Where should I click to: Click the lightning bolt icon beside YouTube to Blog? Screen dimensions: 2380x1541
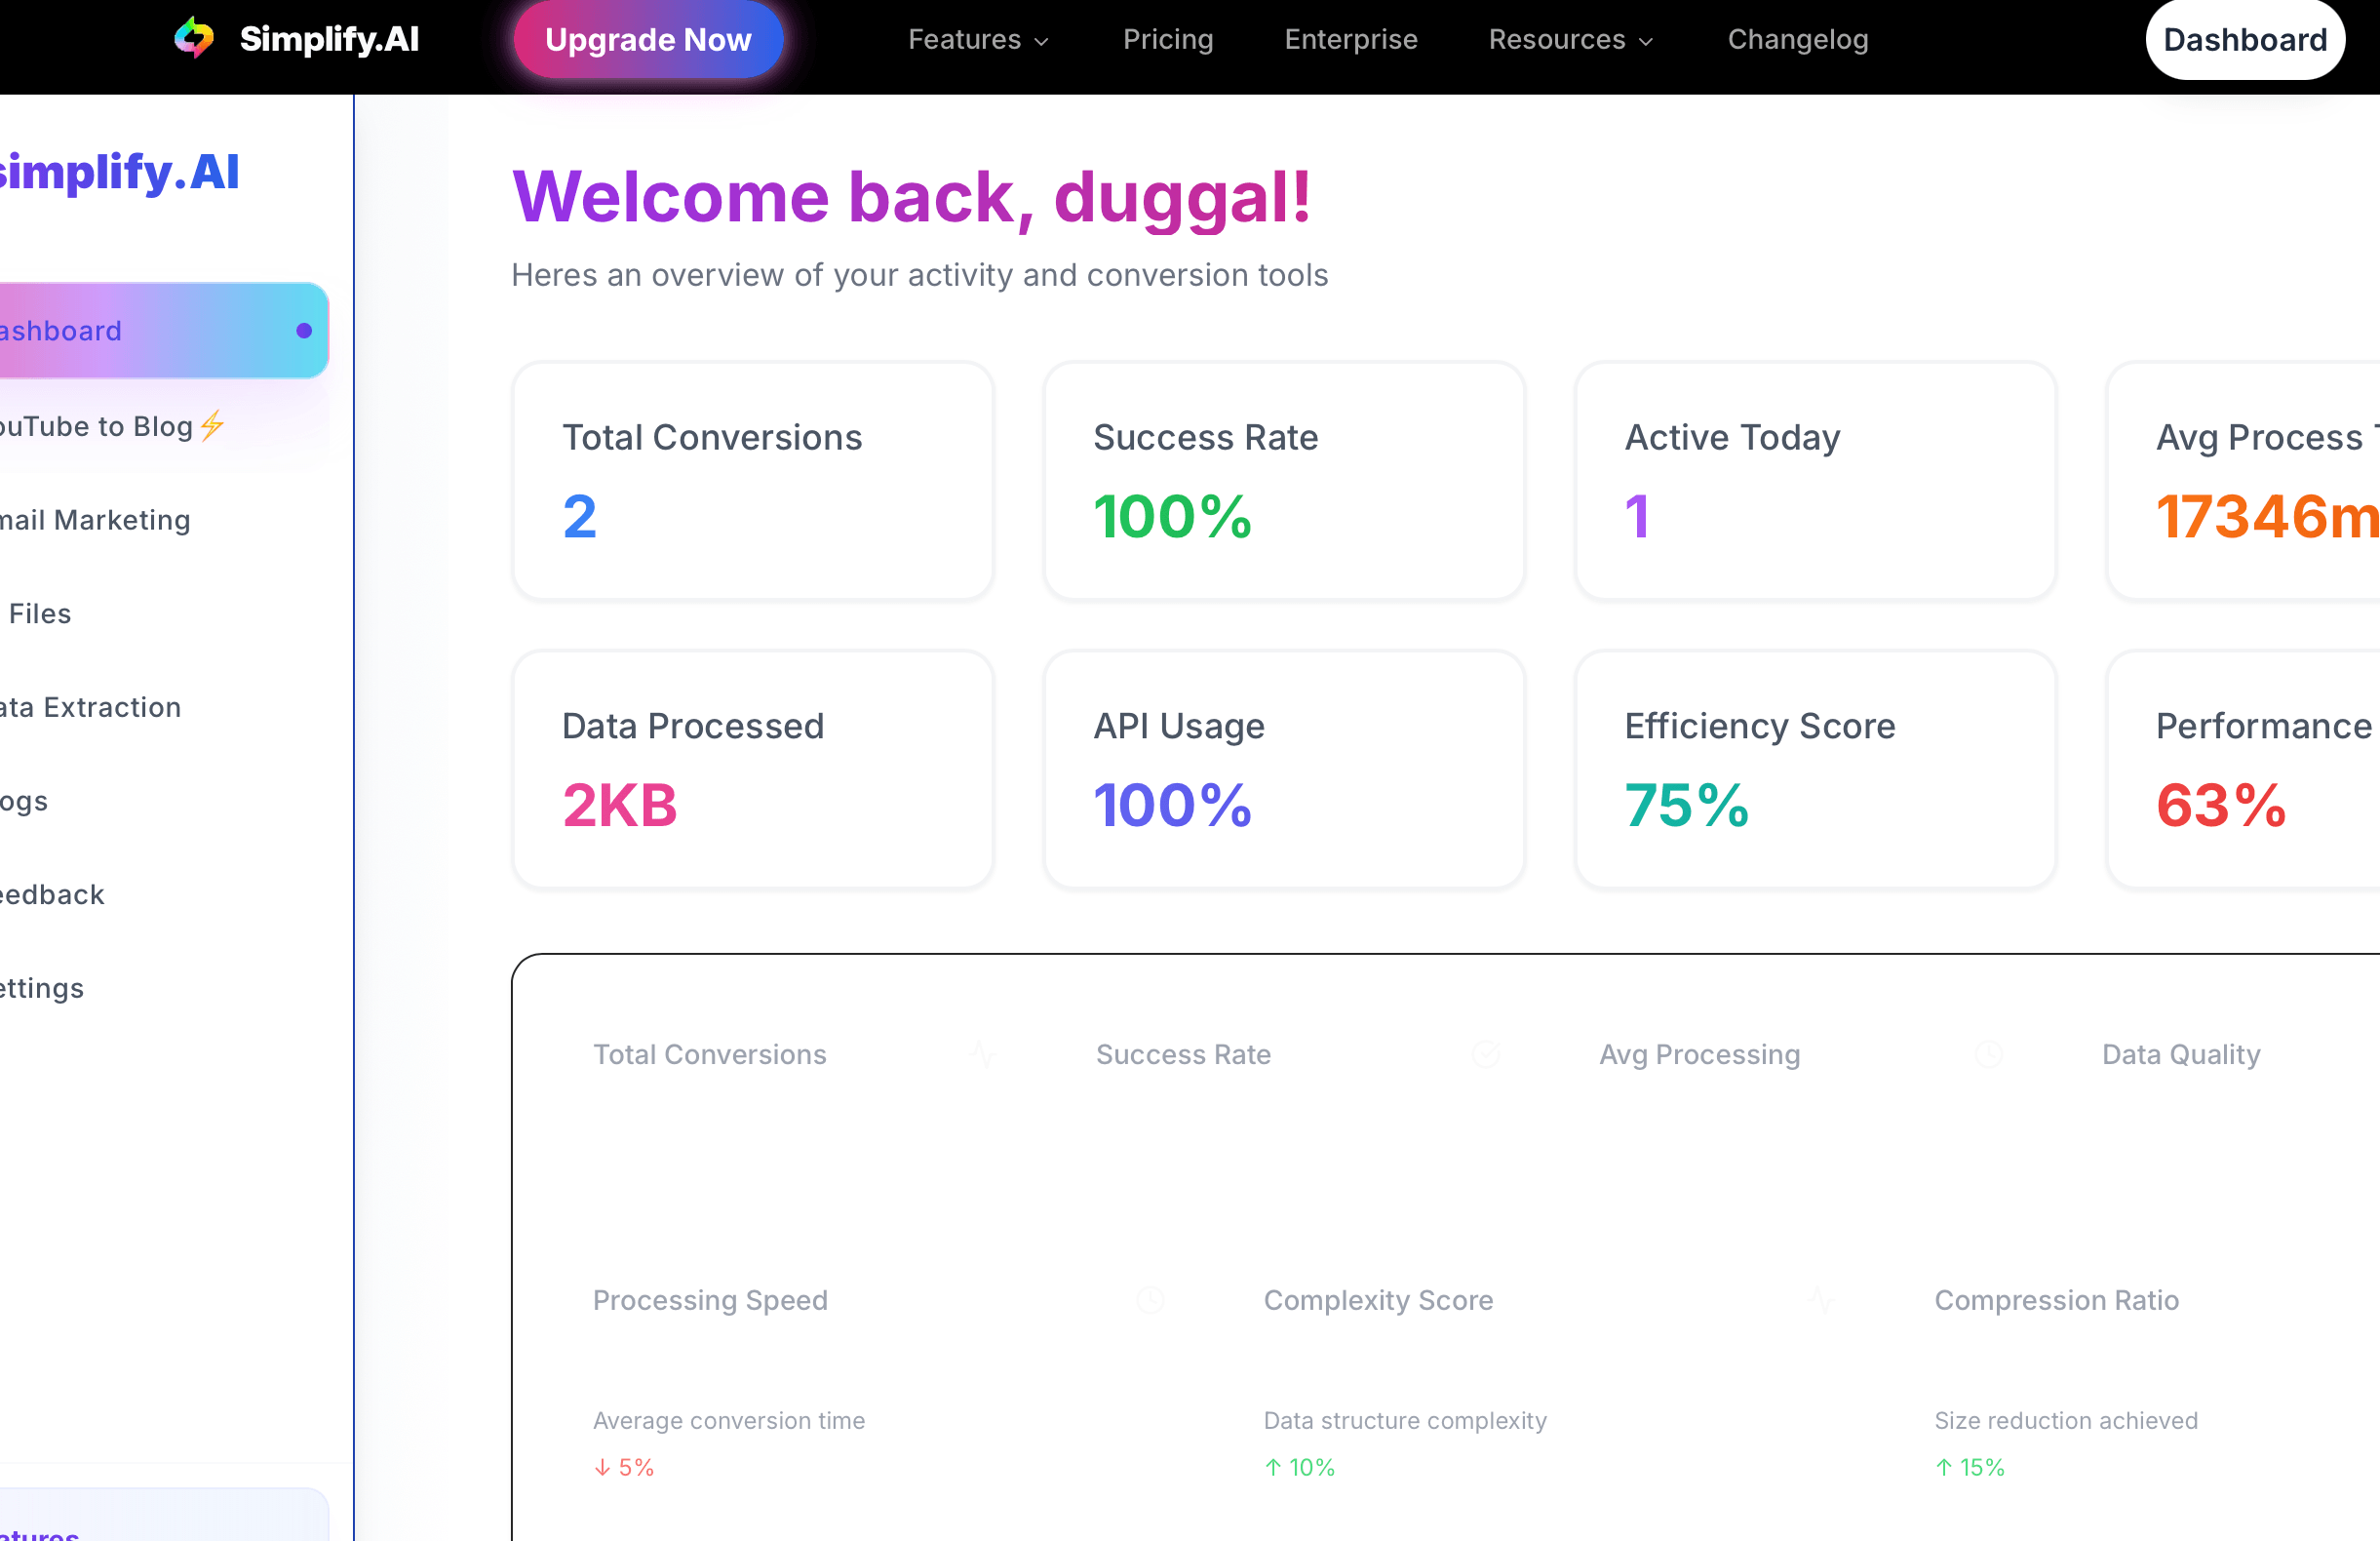[x=212, y=425]
